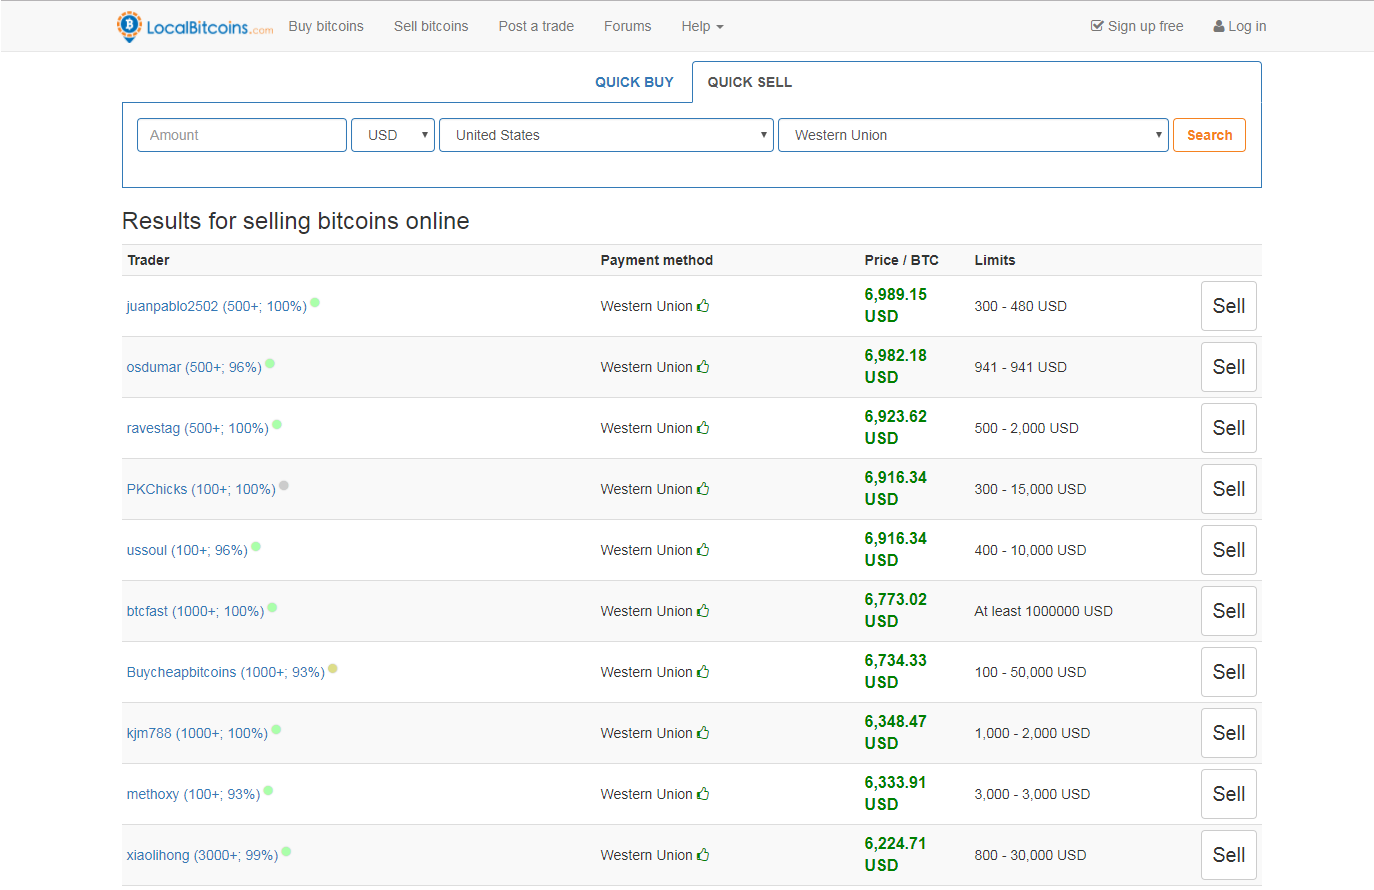1374x890 pixels.
Task: Click online status dot beside osdumar
Action: click(x=270, y=363)
